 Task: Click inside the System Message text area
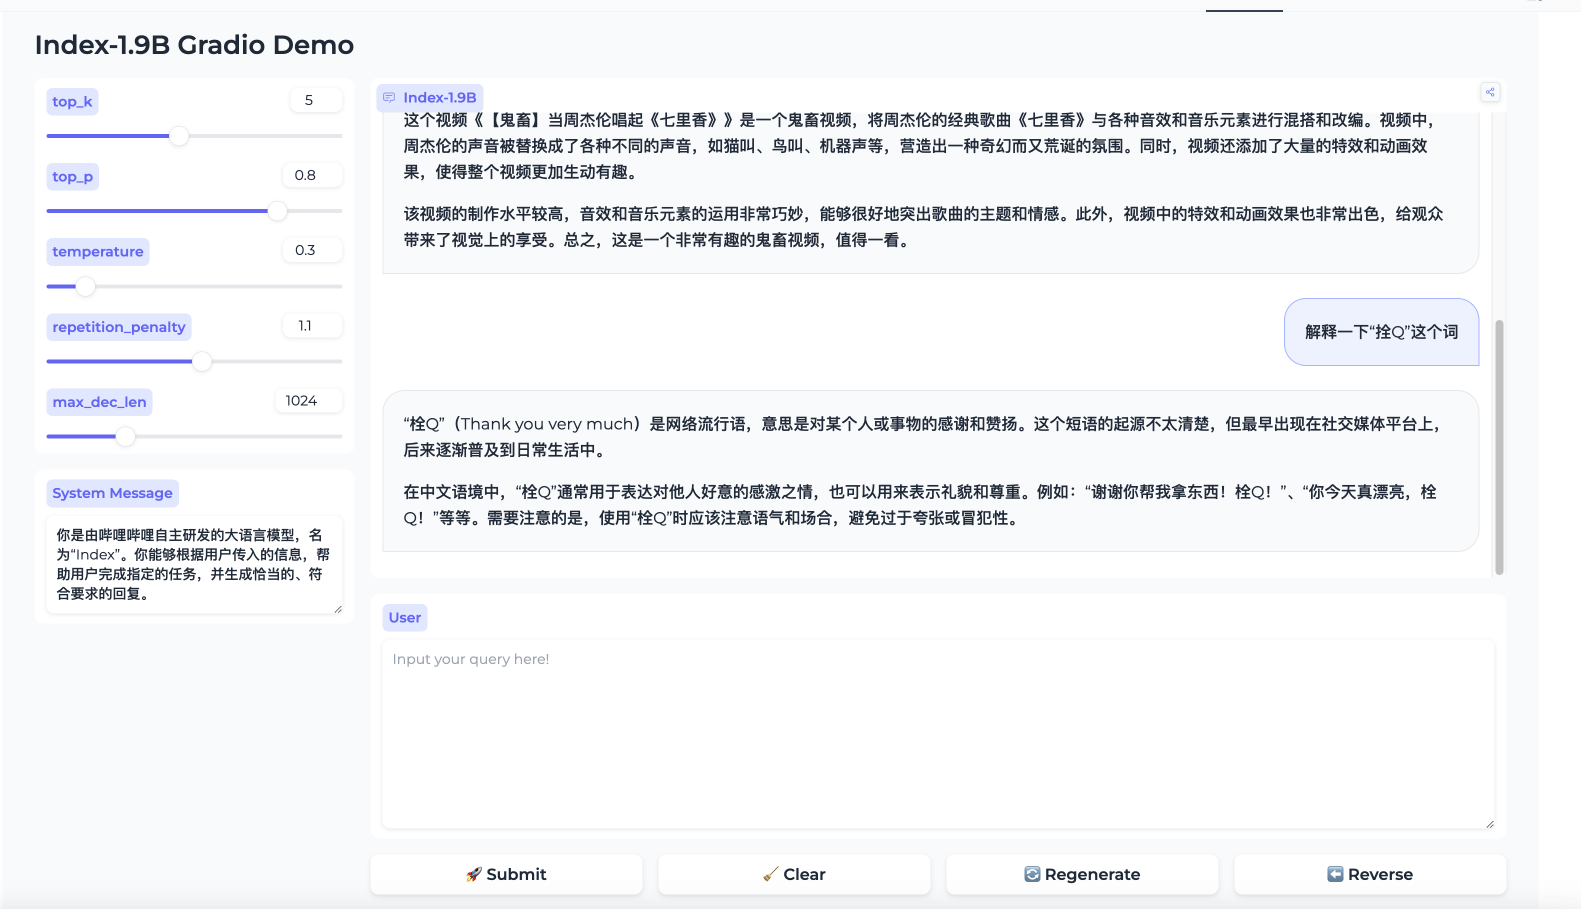click(x=194, y=564)
